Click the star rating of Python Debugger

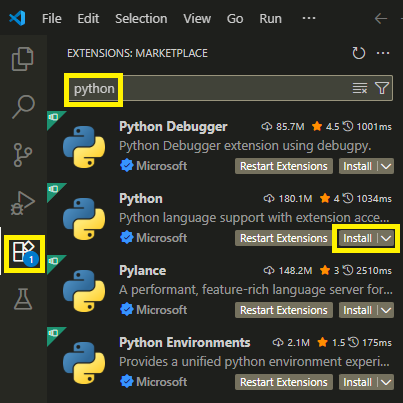point(325,127)
